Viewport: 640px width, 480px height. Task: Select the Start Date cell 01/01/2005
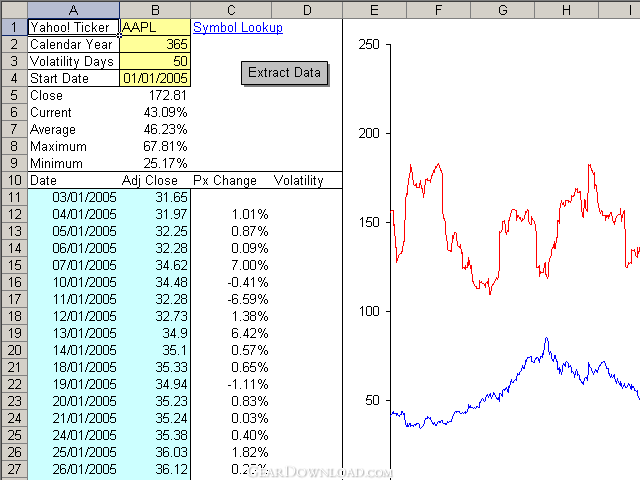(154, 79)
